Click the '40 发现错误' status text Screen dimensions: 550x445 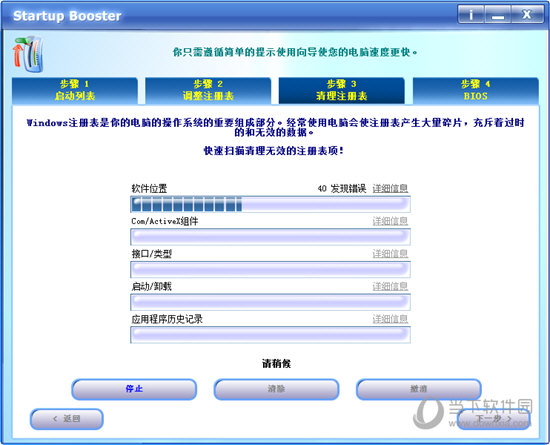pos(342,189)
